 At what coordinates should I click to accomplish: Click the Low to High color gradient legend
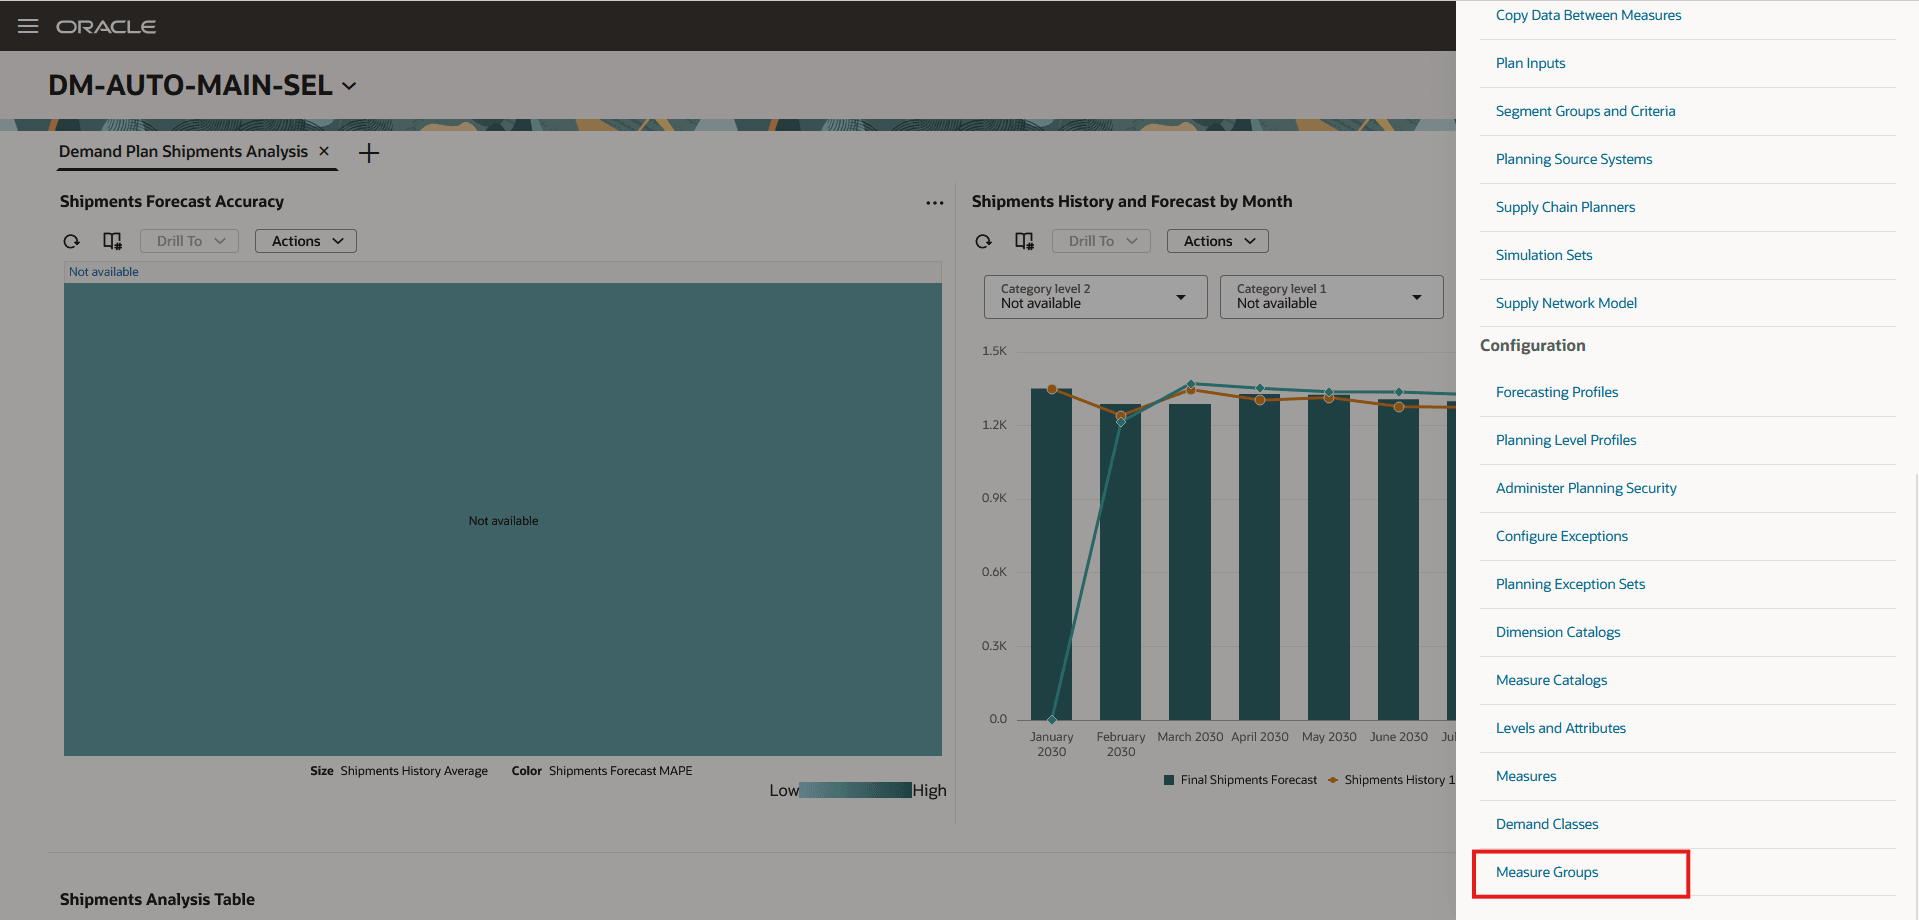pyautogui.click(x=856, y=790)
